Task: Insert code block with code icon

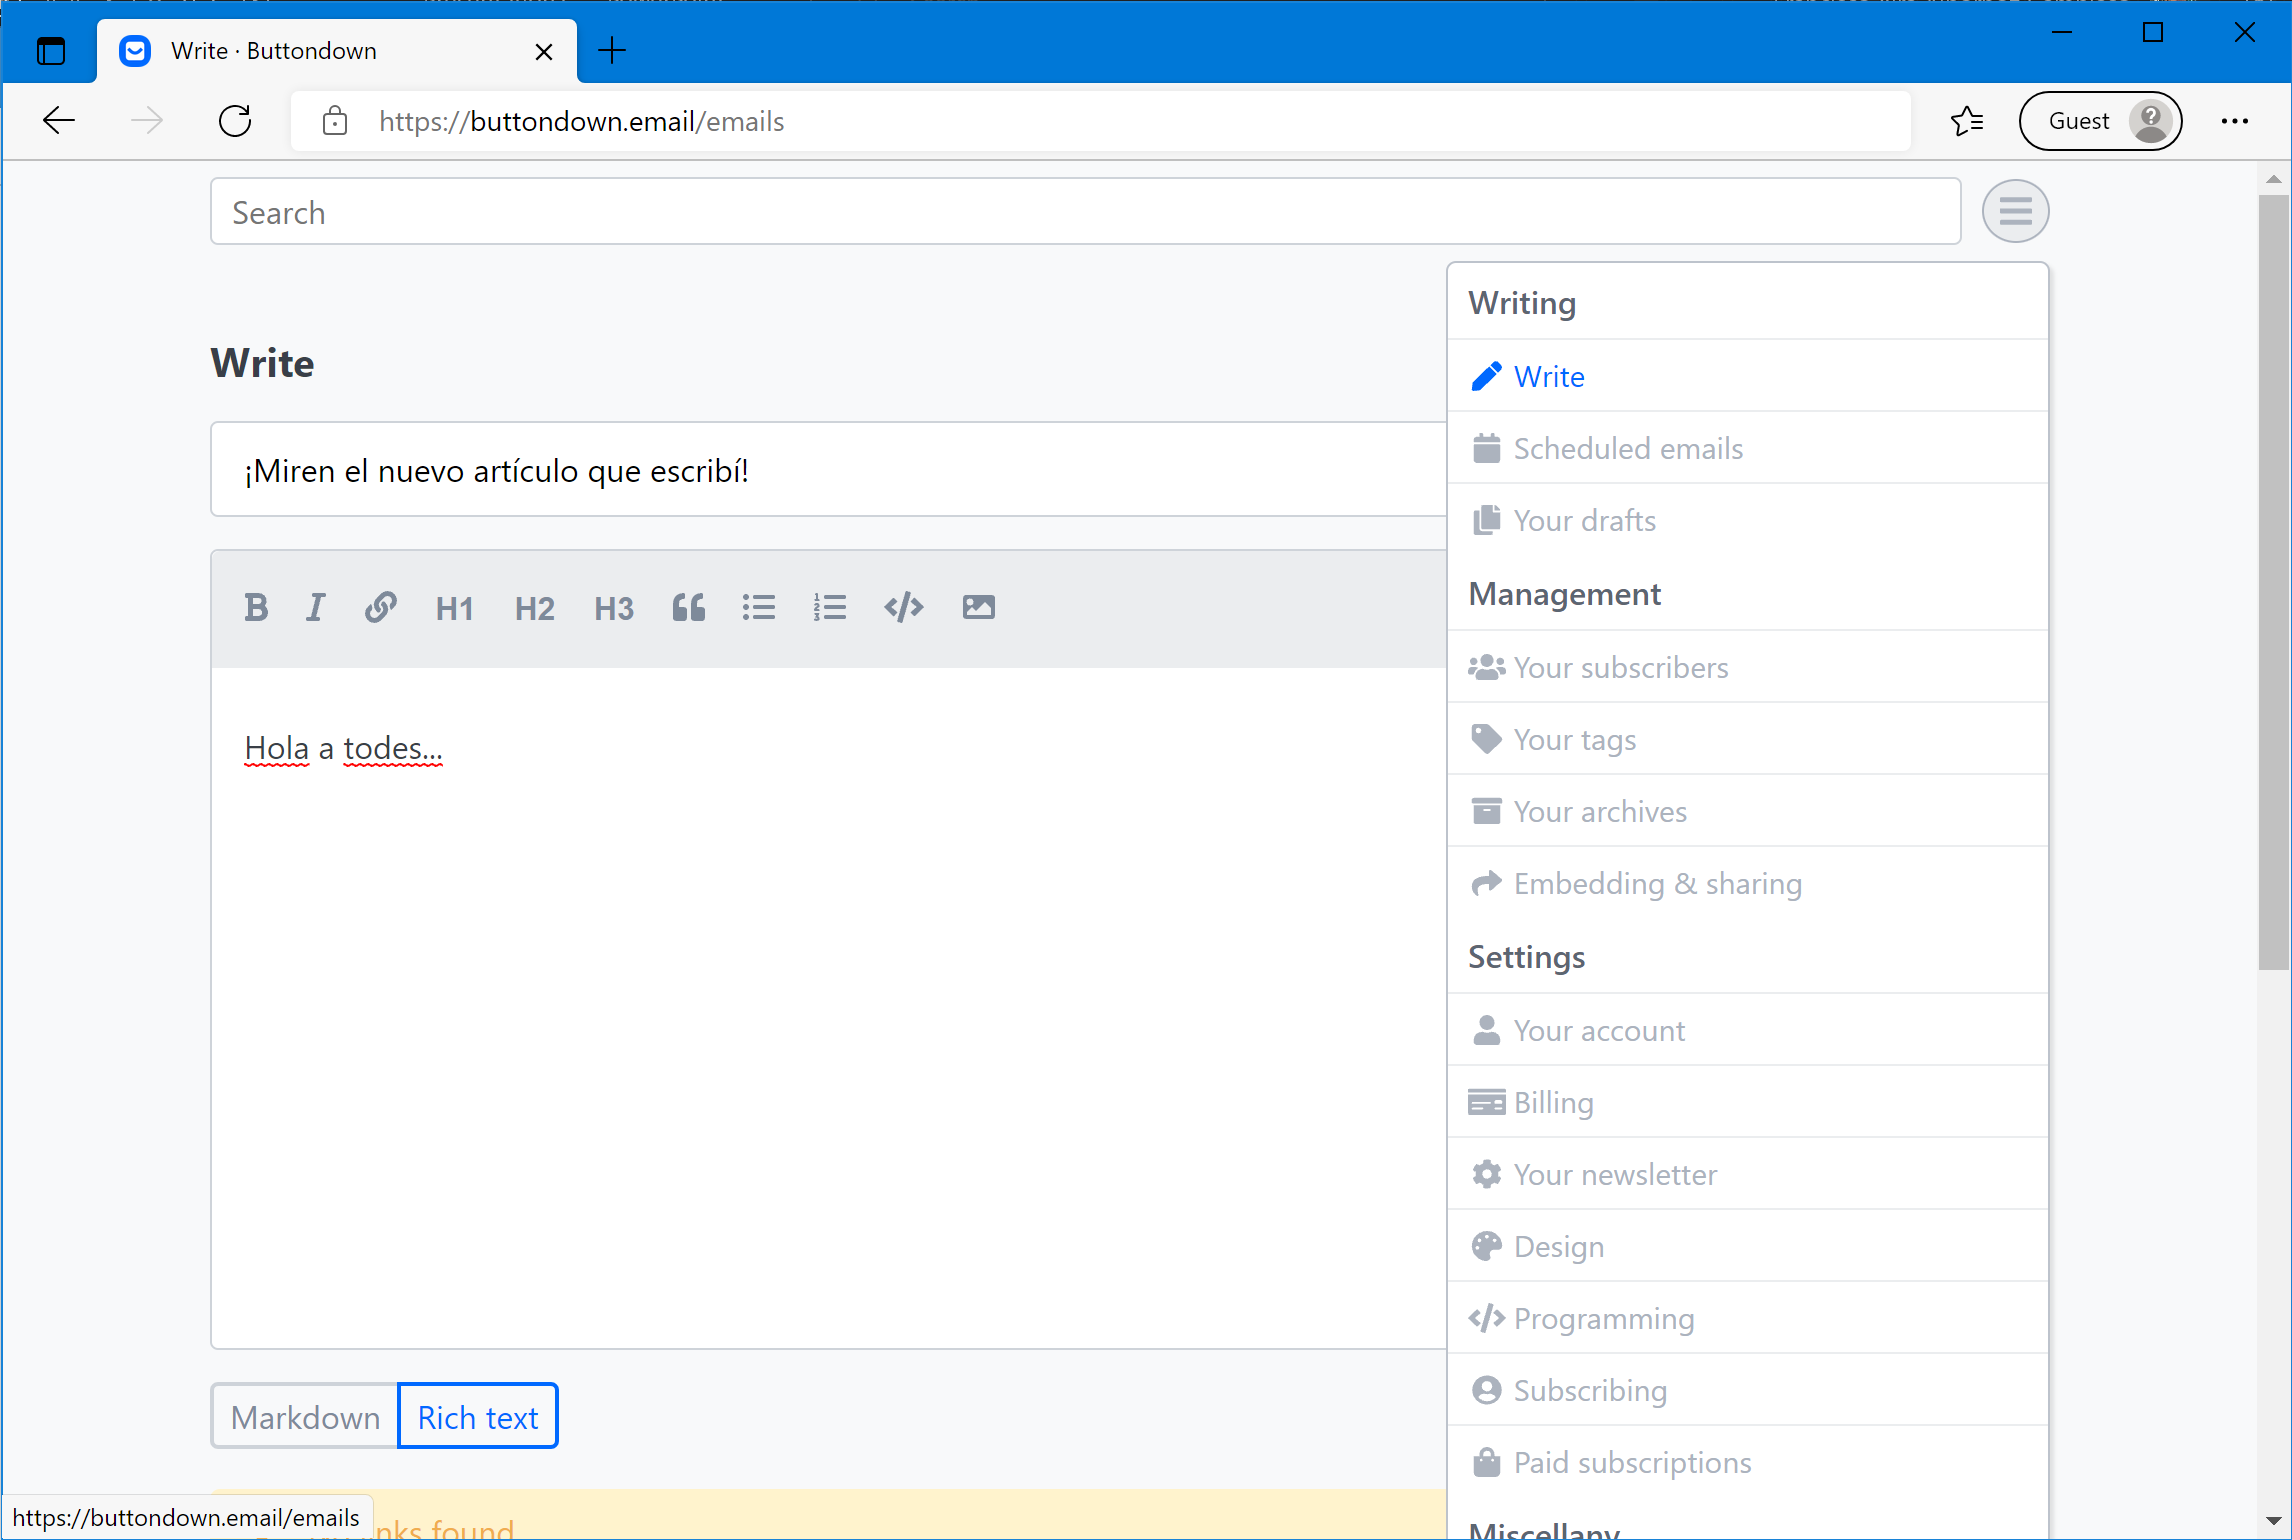Action: (x=904, y=607)
